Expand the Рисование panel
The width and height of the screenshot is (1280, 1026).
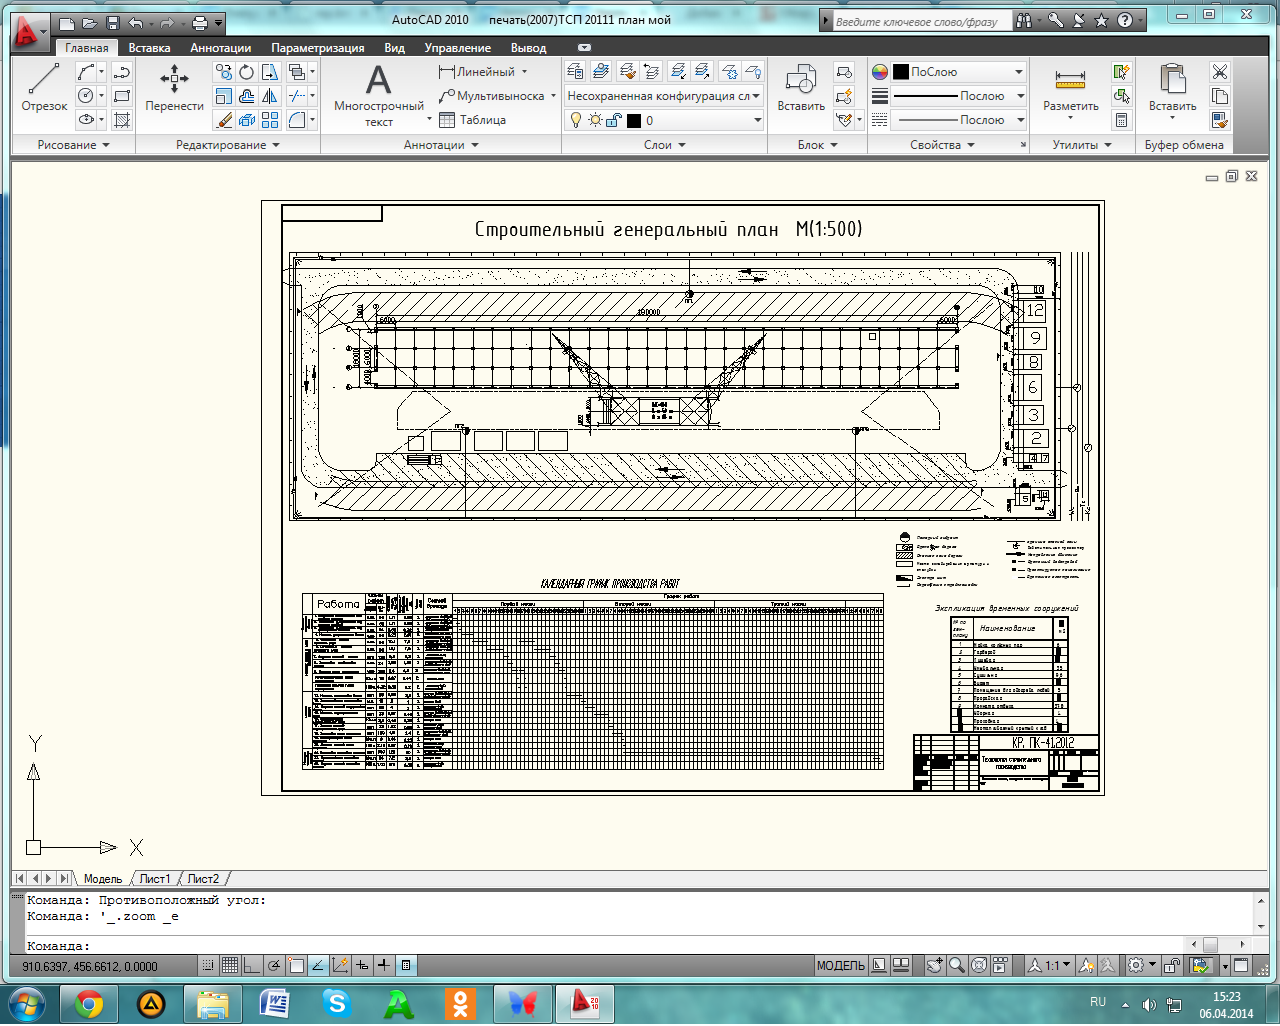[74, 145]
